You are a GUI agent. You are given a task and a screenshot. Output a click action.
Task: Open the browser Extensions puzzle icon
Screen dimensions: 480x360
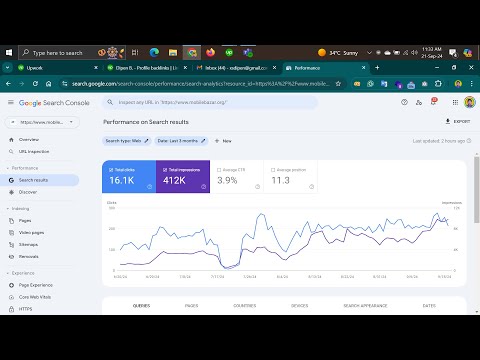coord(438,84)
